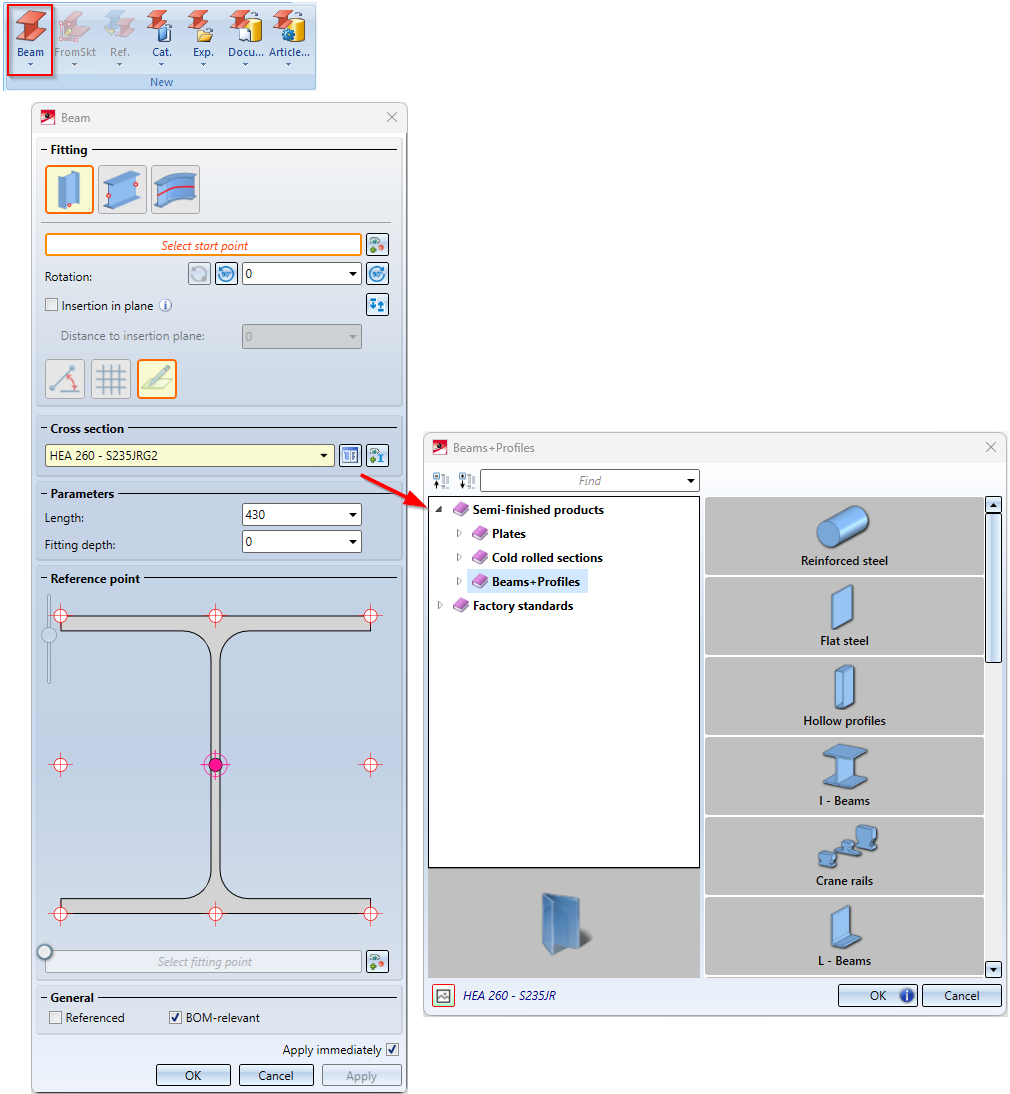The image size is (1010, 1094).
Task: Rotate 90 degrees clockwise
Action: (377, 274)
